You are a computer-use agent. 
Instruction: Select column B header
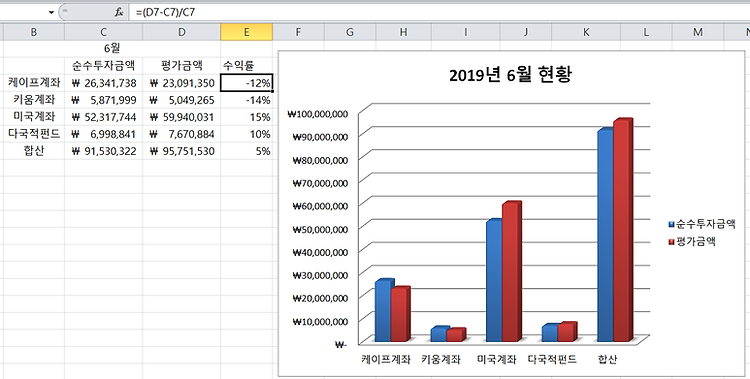34,32
